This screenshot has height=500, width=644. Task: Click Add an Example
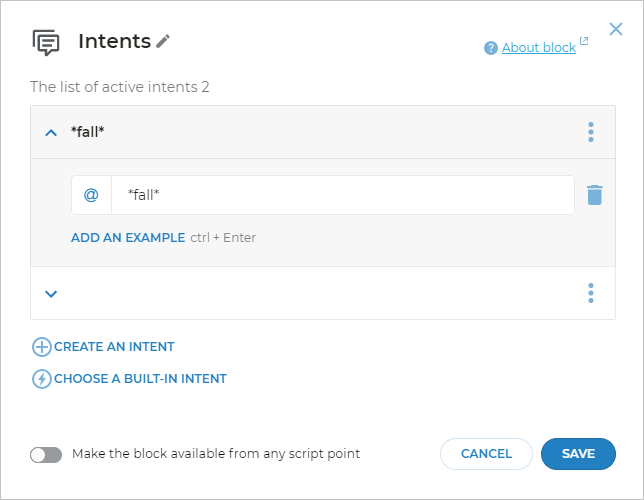click(x=128, y=238)
